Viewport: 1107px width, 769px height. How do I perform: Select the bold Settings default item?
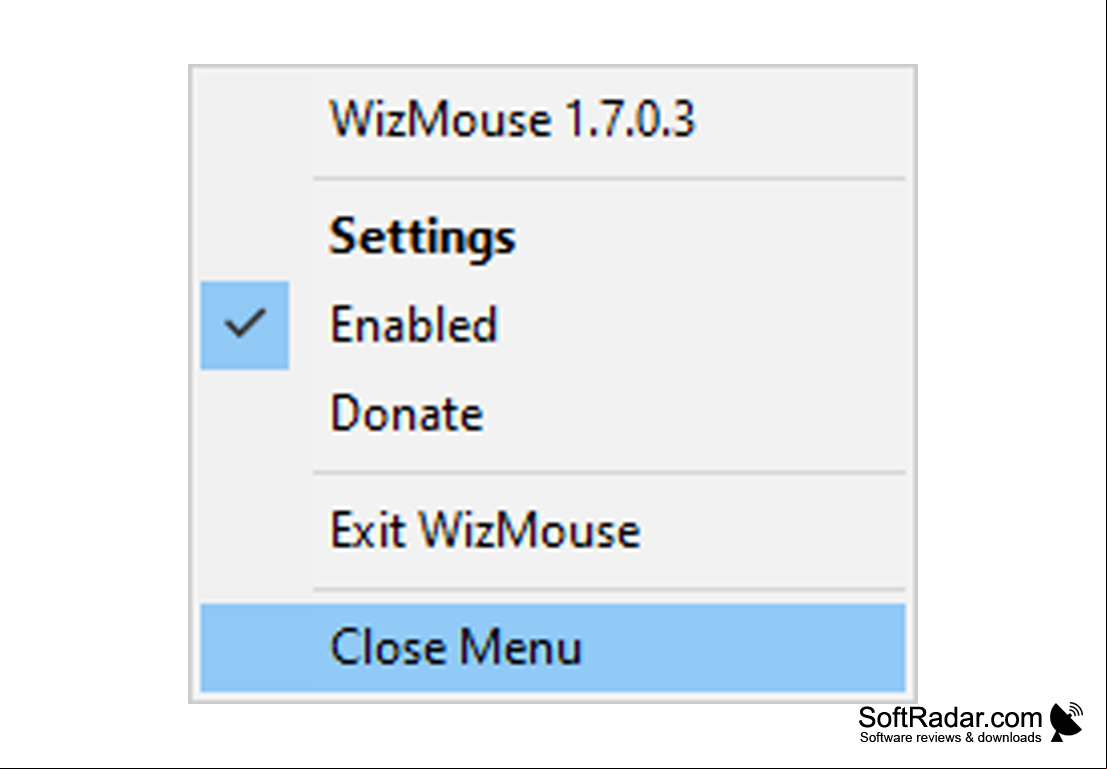(x=422, y=237)
